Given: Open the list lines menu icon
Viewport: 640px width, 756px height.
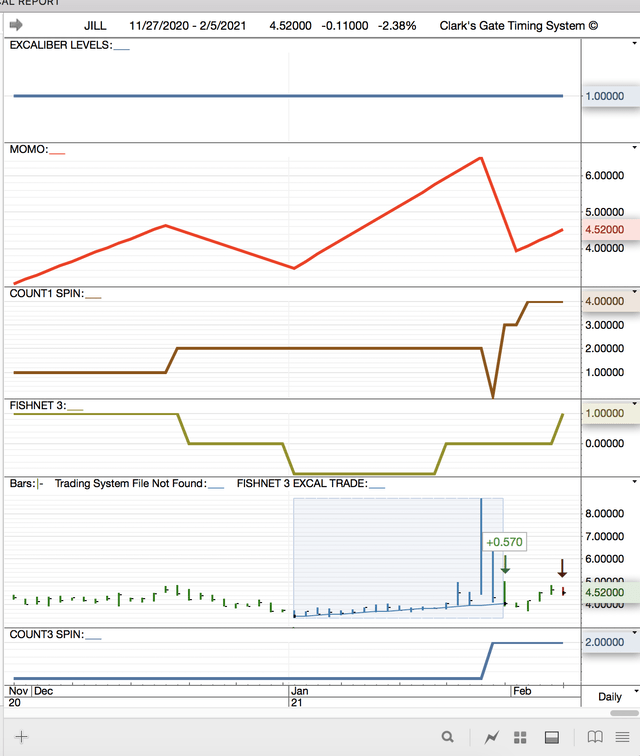Looking at the screenshot, I should [x=623, y=737].
